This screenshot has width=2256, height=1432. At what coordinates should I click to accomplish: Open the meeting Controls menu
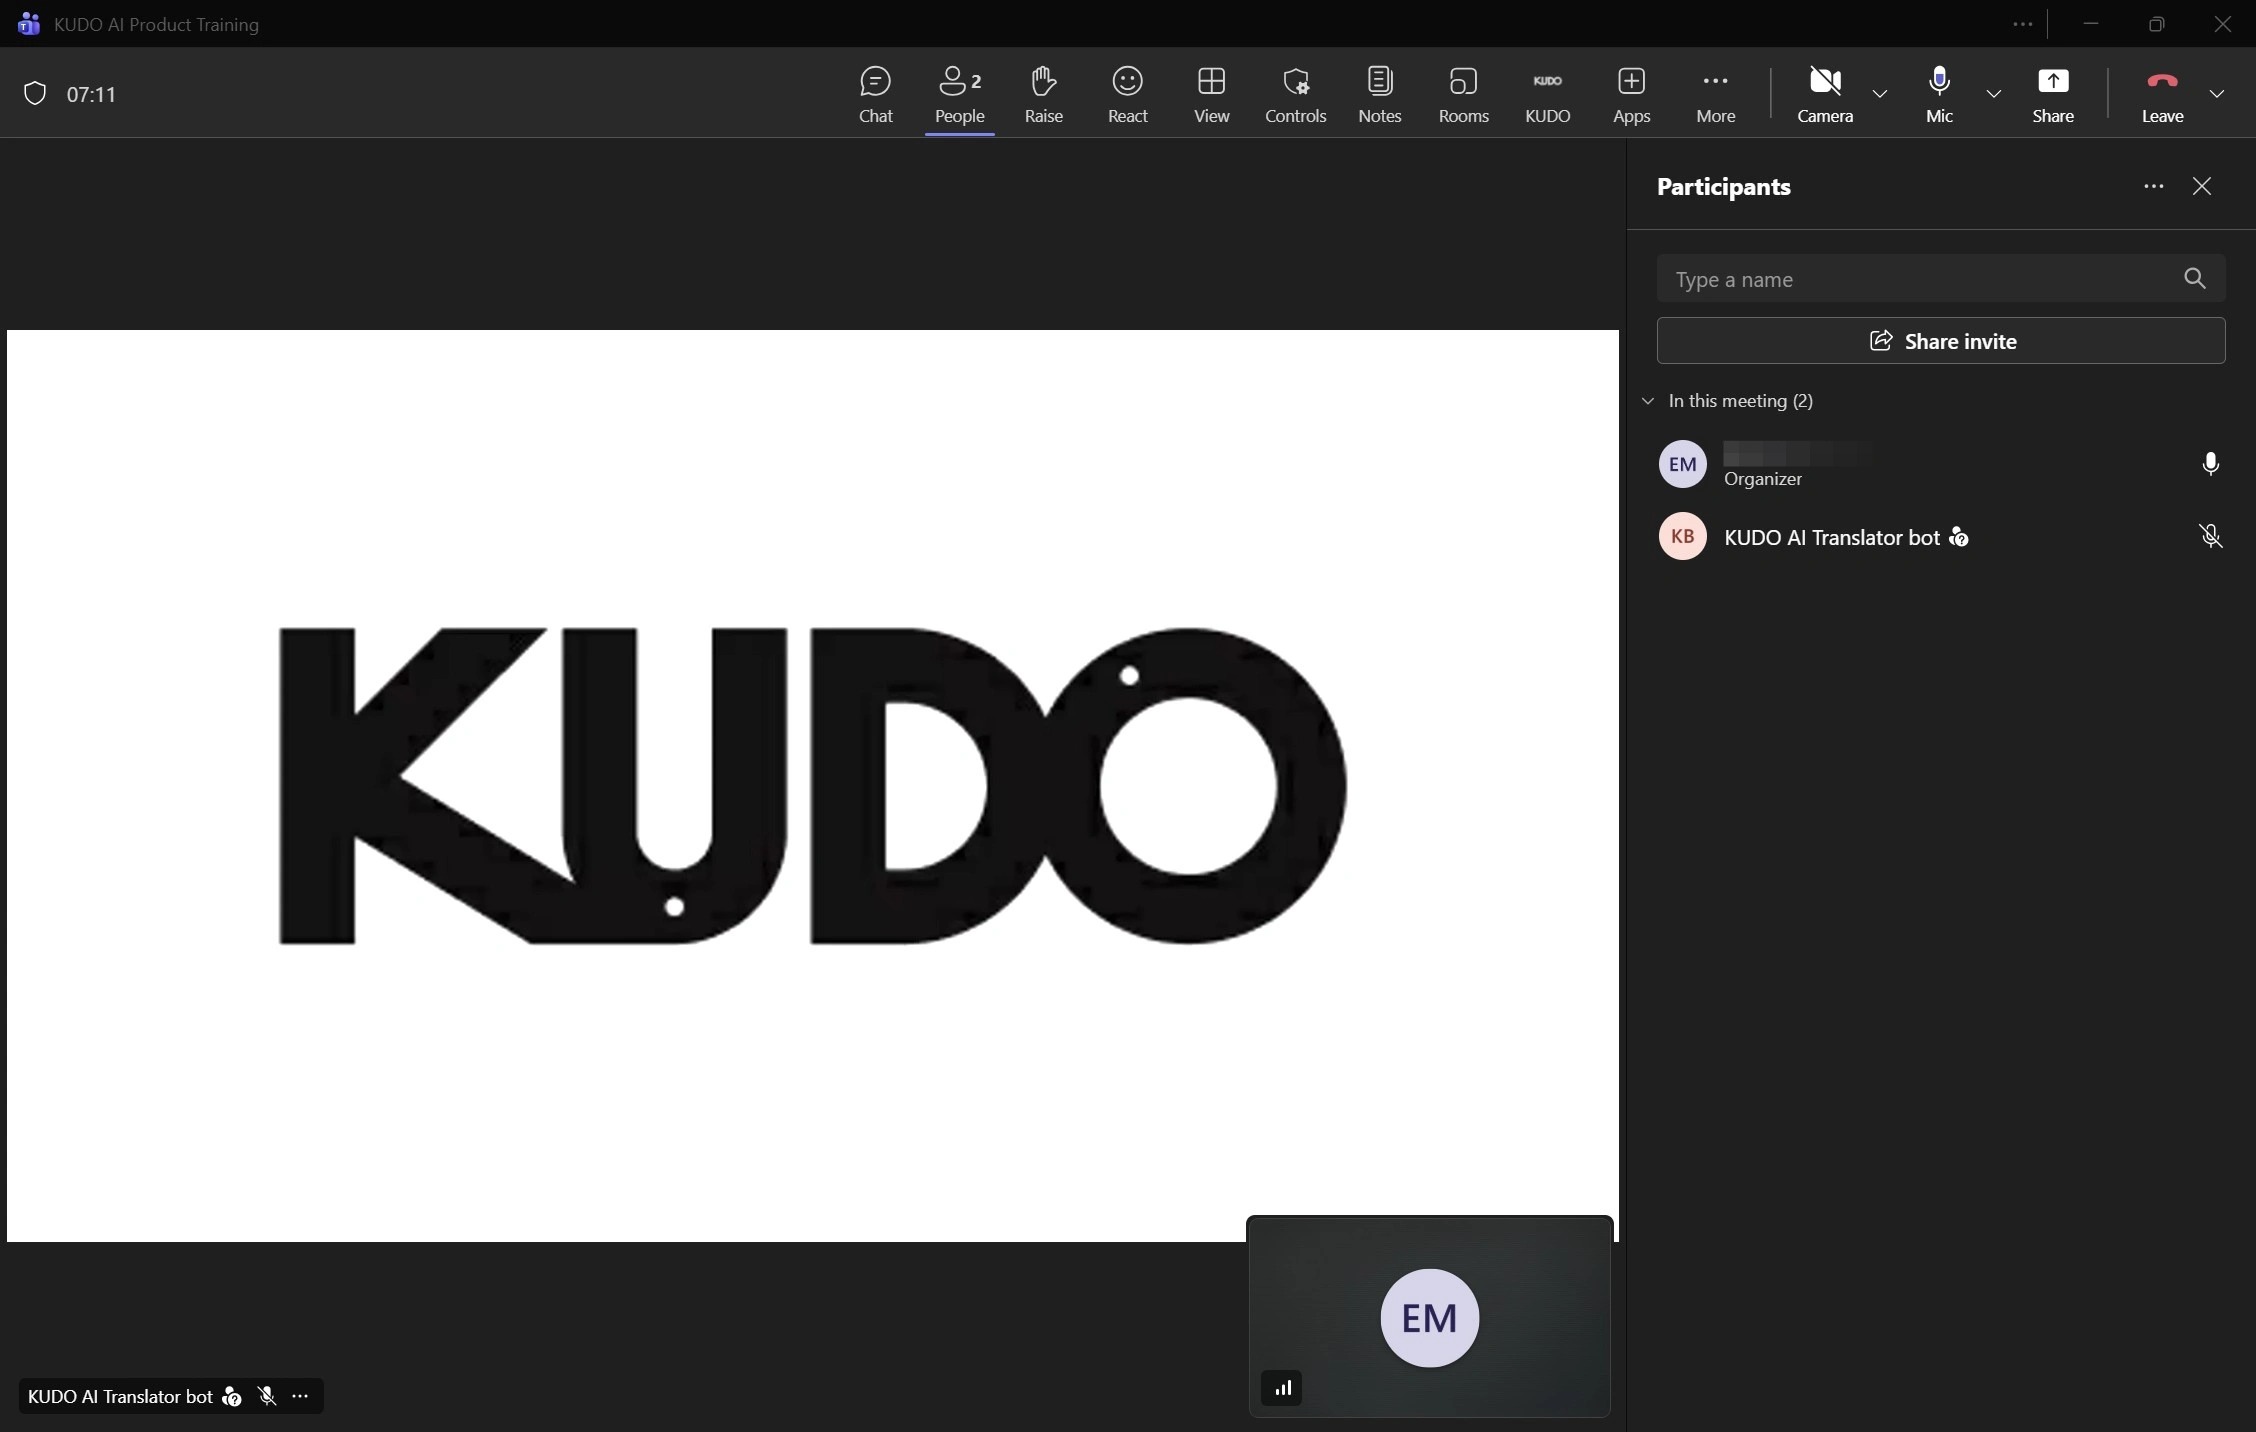click(1295, 94)
